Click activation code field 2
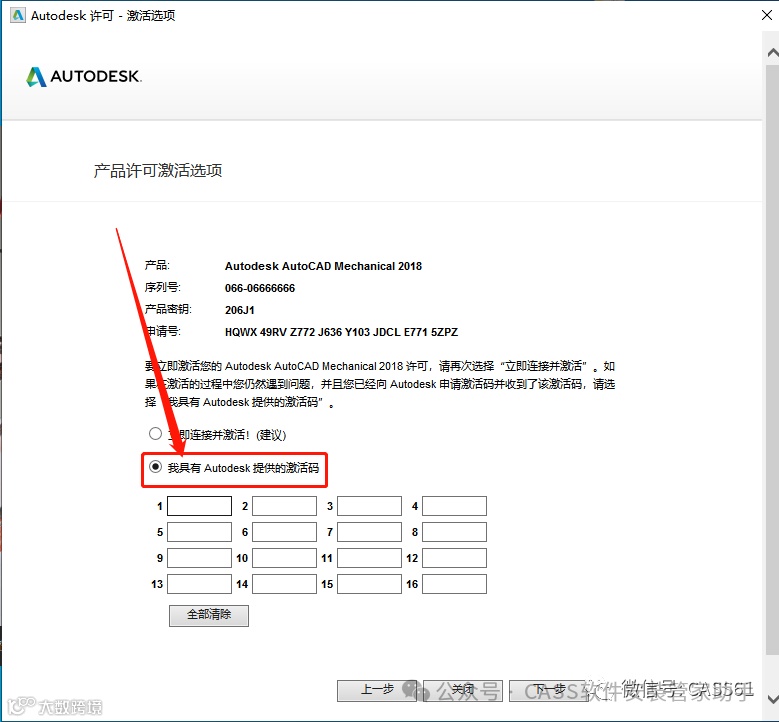 point(284,506)
